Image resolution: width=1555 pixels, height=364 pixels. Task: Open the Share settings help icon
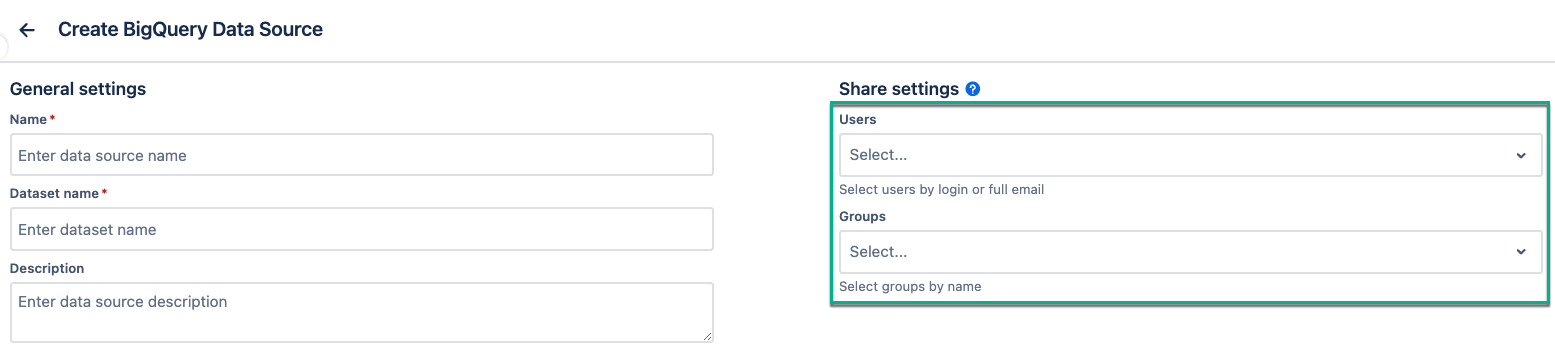coord(973,89)
